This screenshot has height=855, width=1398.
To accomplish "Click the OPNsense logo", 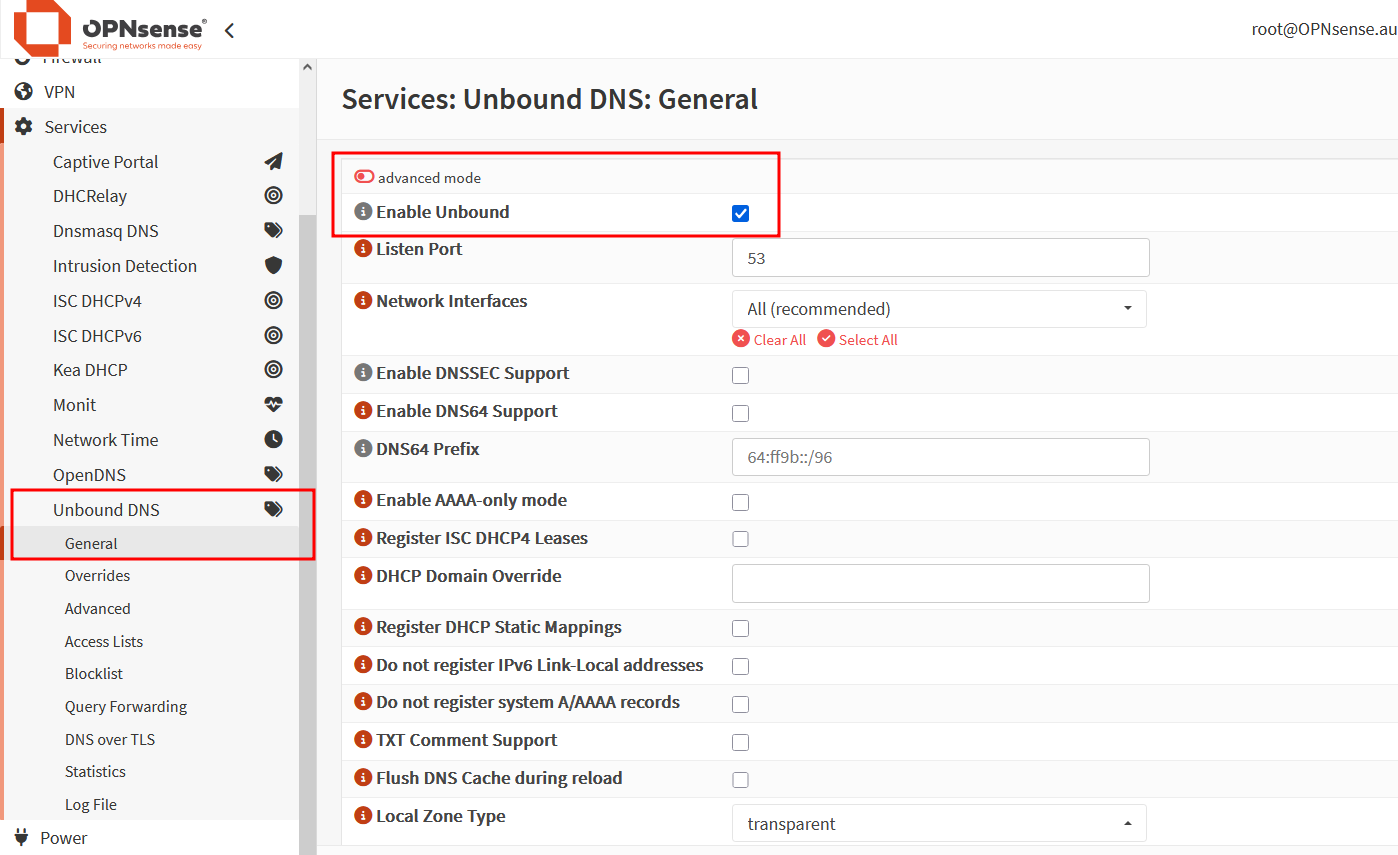I will pos(110,29).
